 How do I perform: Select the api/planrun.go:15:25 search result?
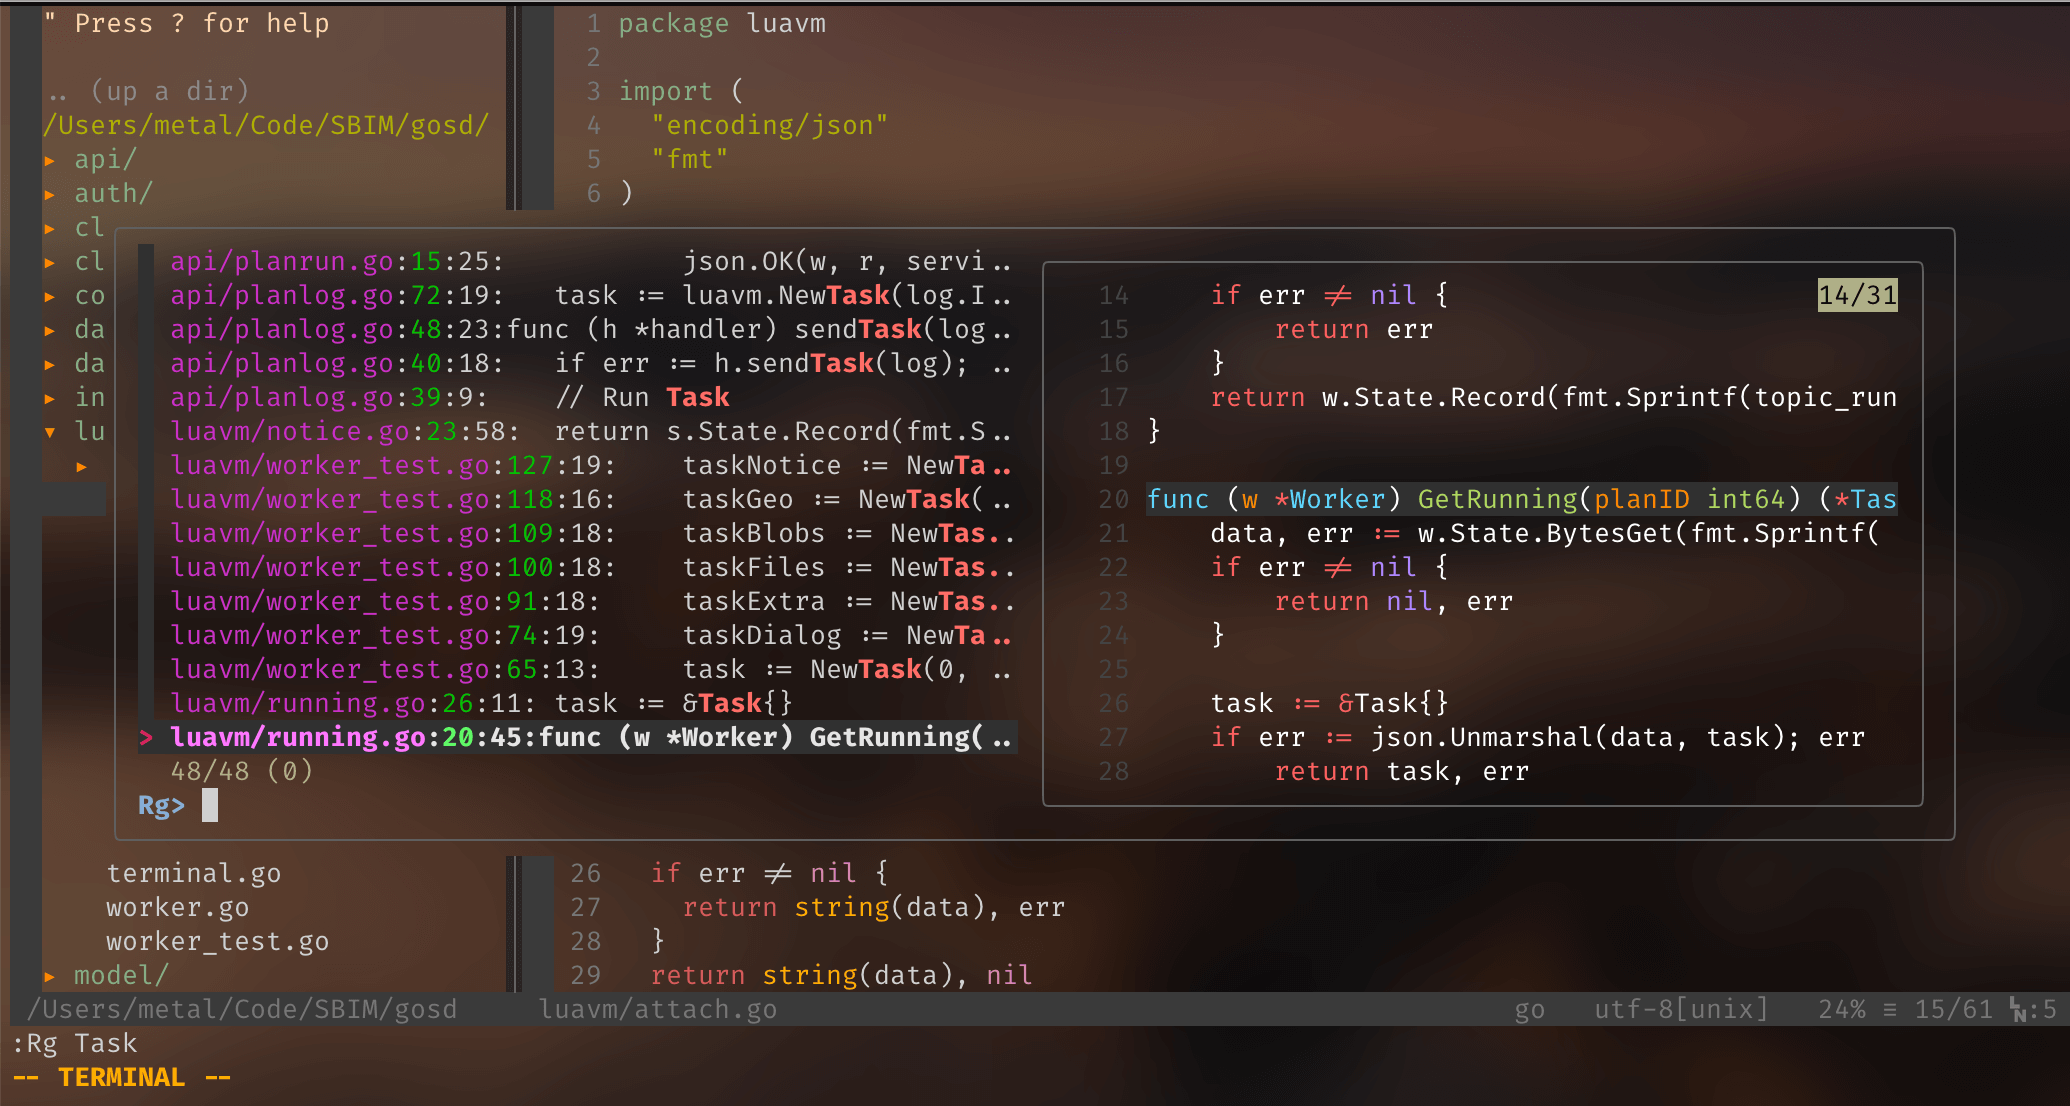pyautogui.click(x=590, y=262)
